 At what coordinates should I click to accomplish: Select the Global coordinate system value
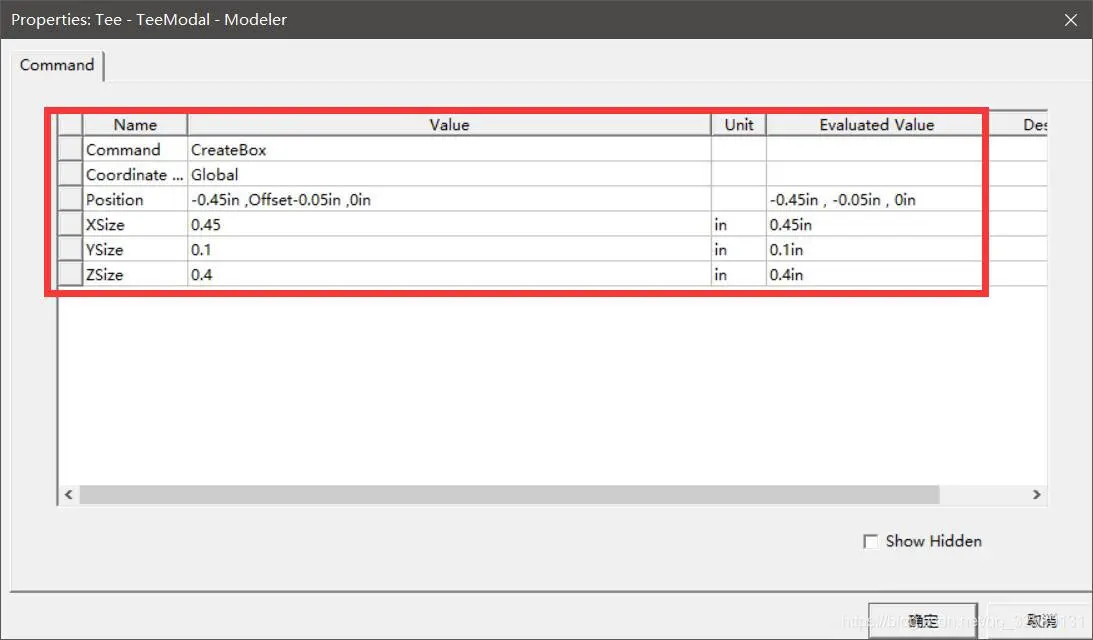coord(449,174)
